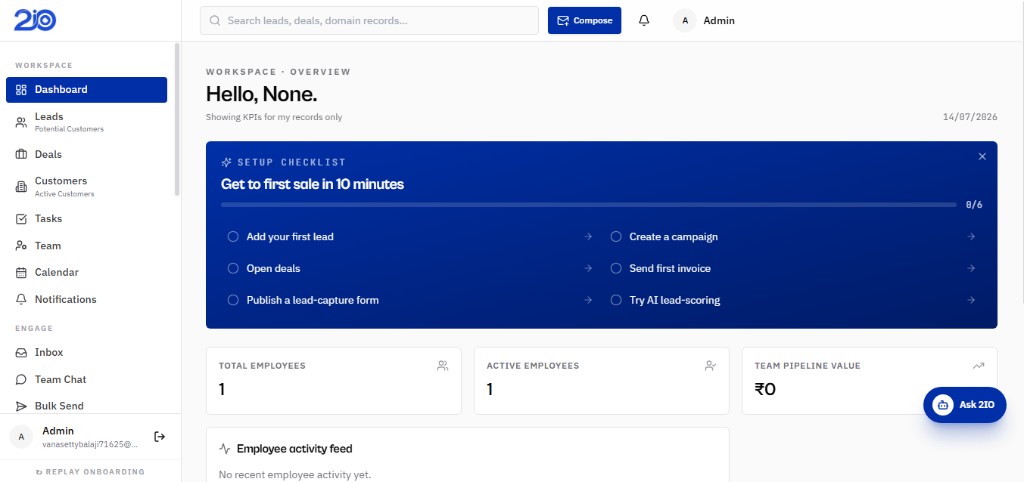Open the Admin account menu in top bar

click(x=705, y=20)
